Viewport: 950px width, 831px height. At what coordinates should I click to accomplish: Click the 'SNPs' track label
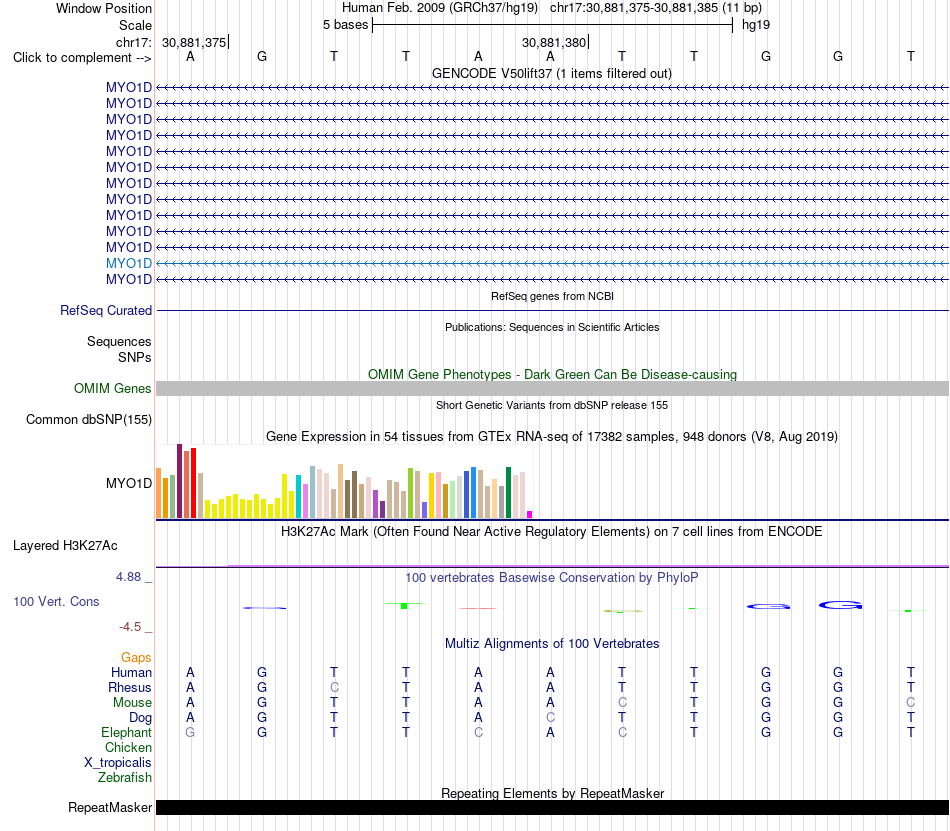point(135,357)
